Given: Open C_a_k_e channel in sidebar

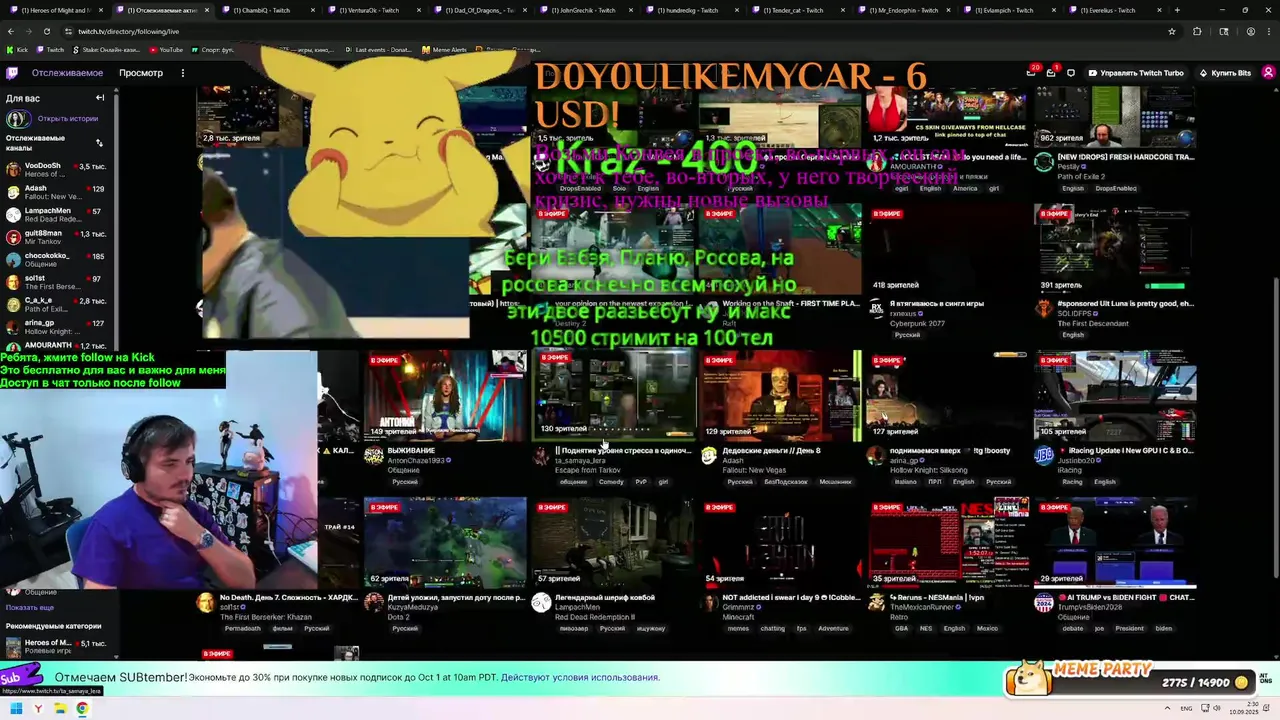Looking at the screenshot, I should (56, 305).
